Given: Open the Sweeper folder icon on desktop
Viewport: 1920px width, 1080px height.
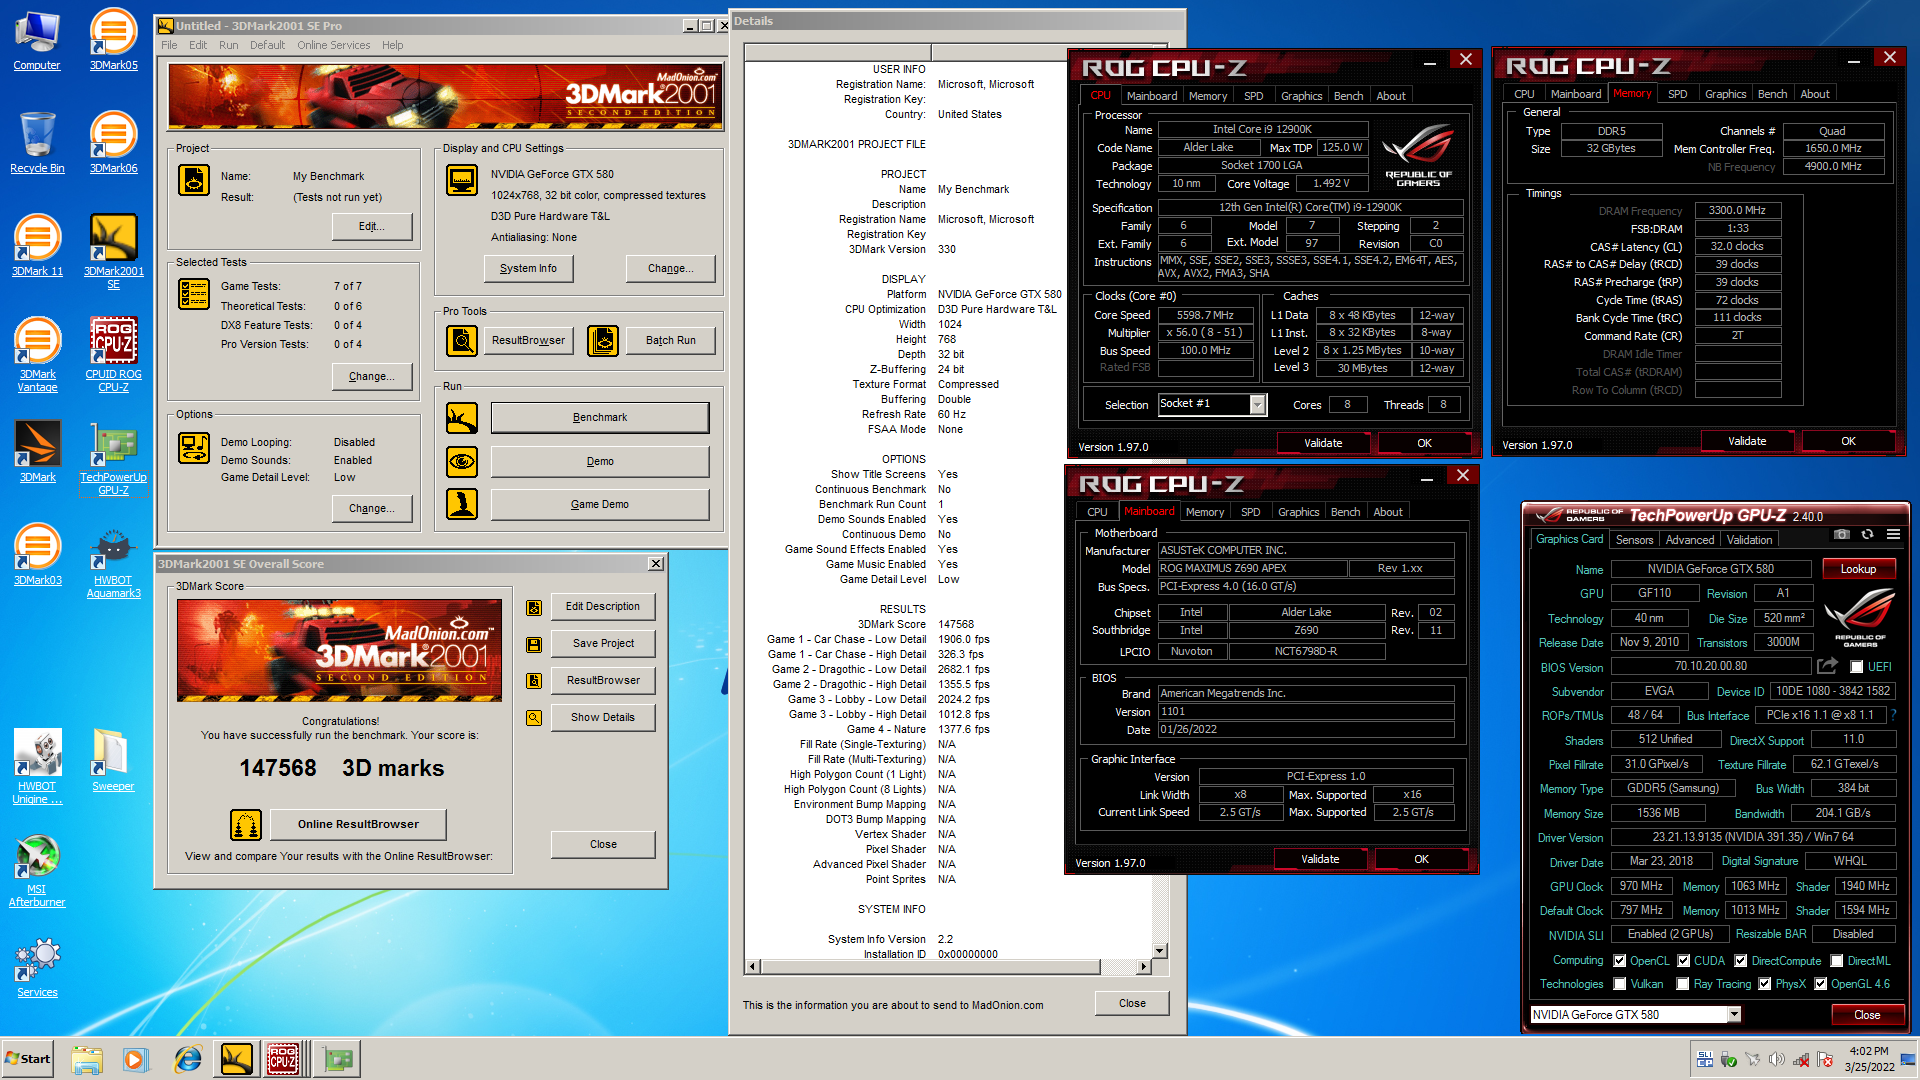Looking at the screenshot, I should pos(113,760).
